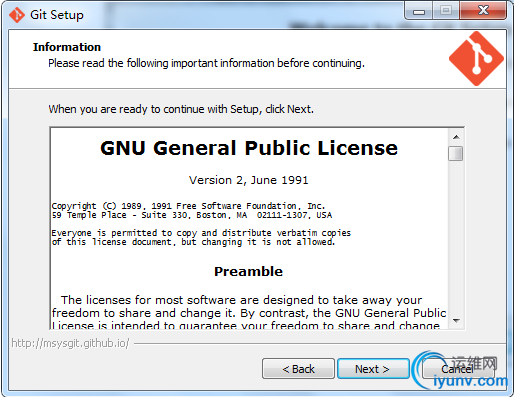Cancel the Git Setup installer
This screenshot has height=397, width=514.
pyautogui.click(x=457, y=369)
